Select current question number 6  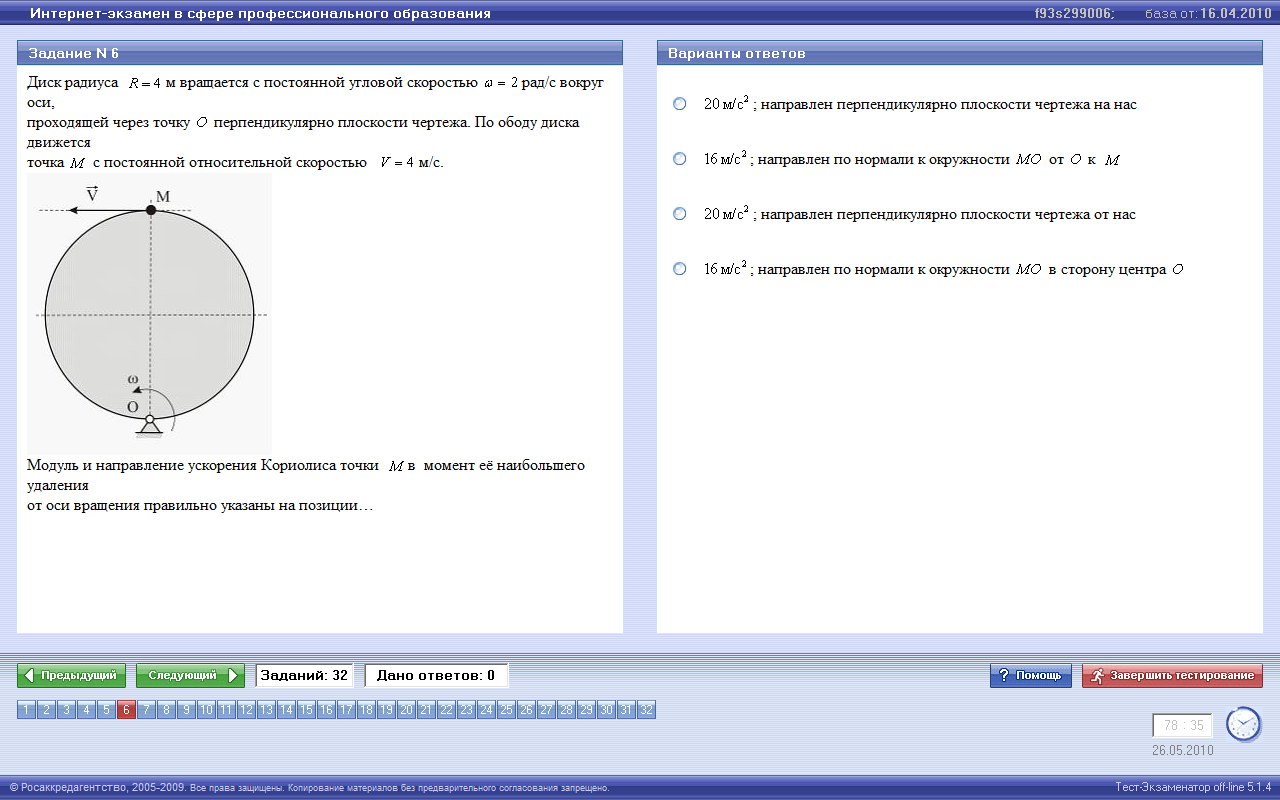pyautogui.click(x=126, y=710)
